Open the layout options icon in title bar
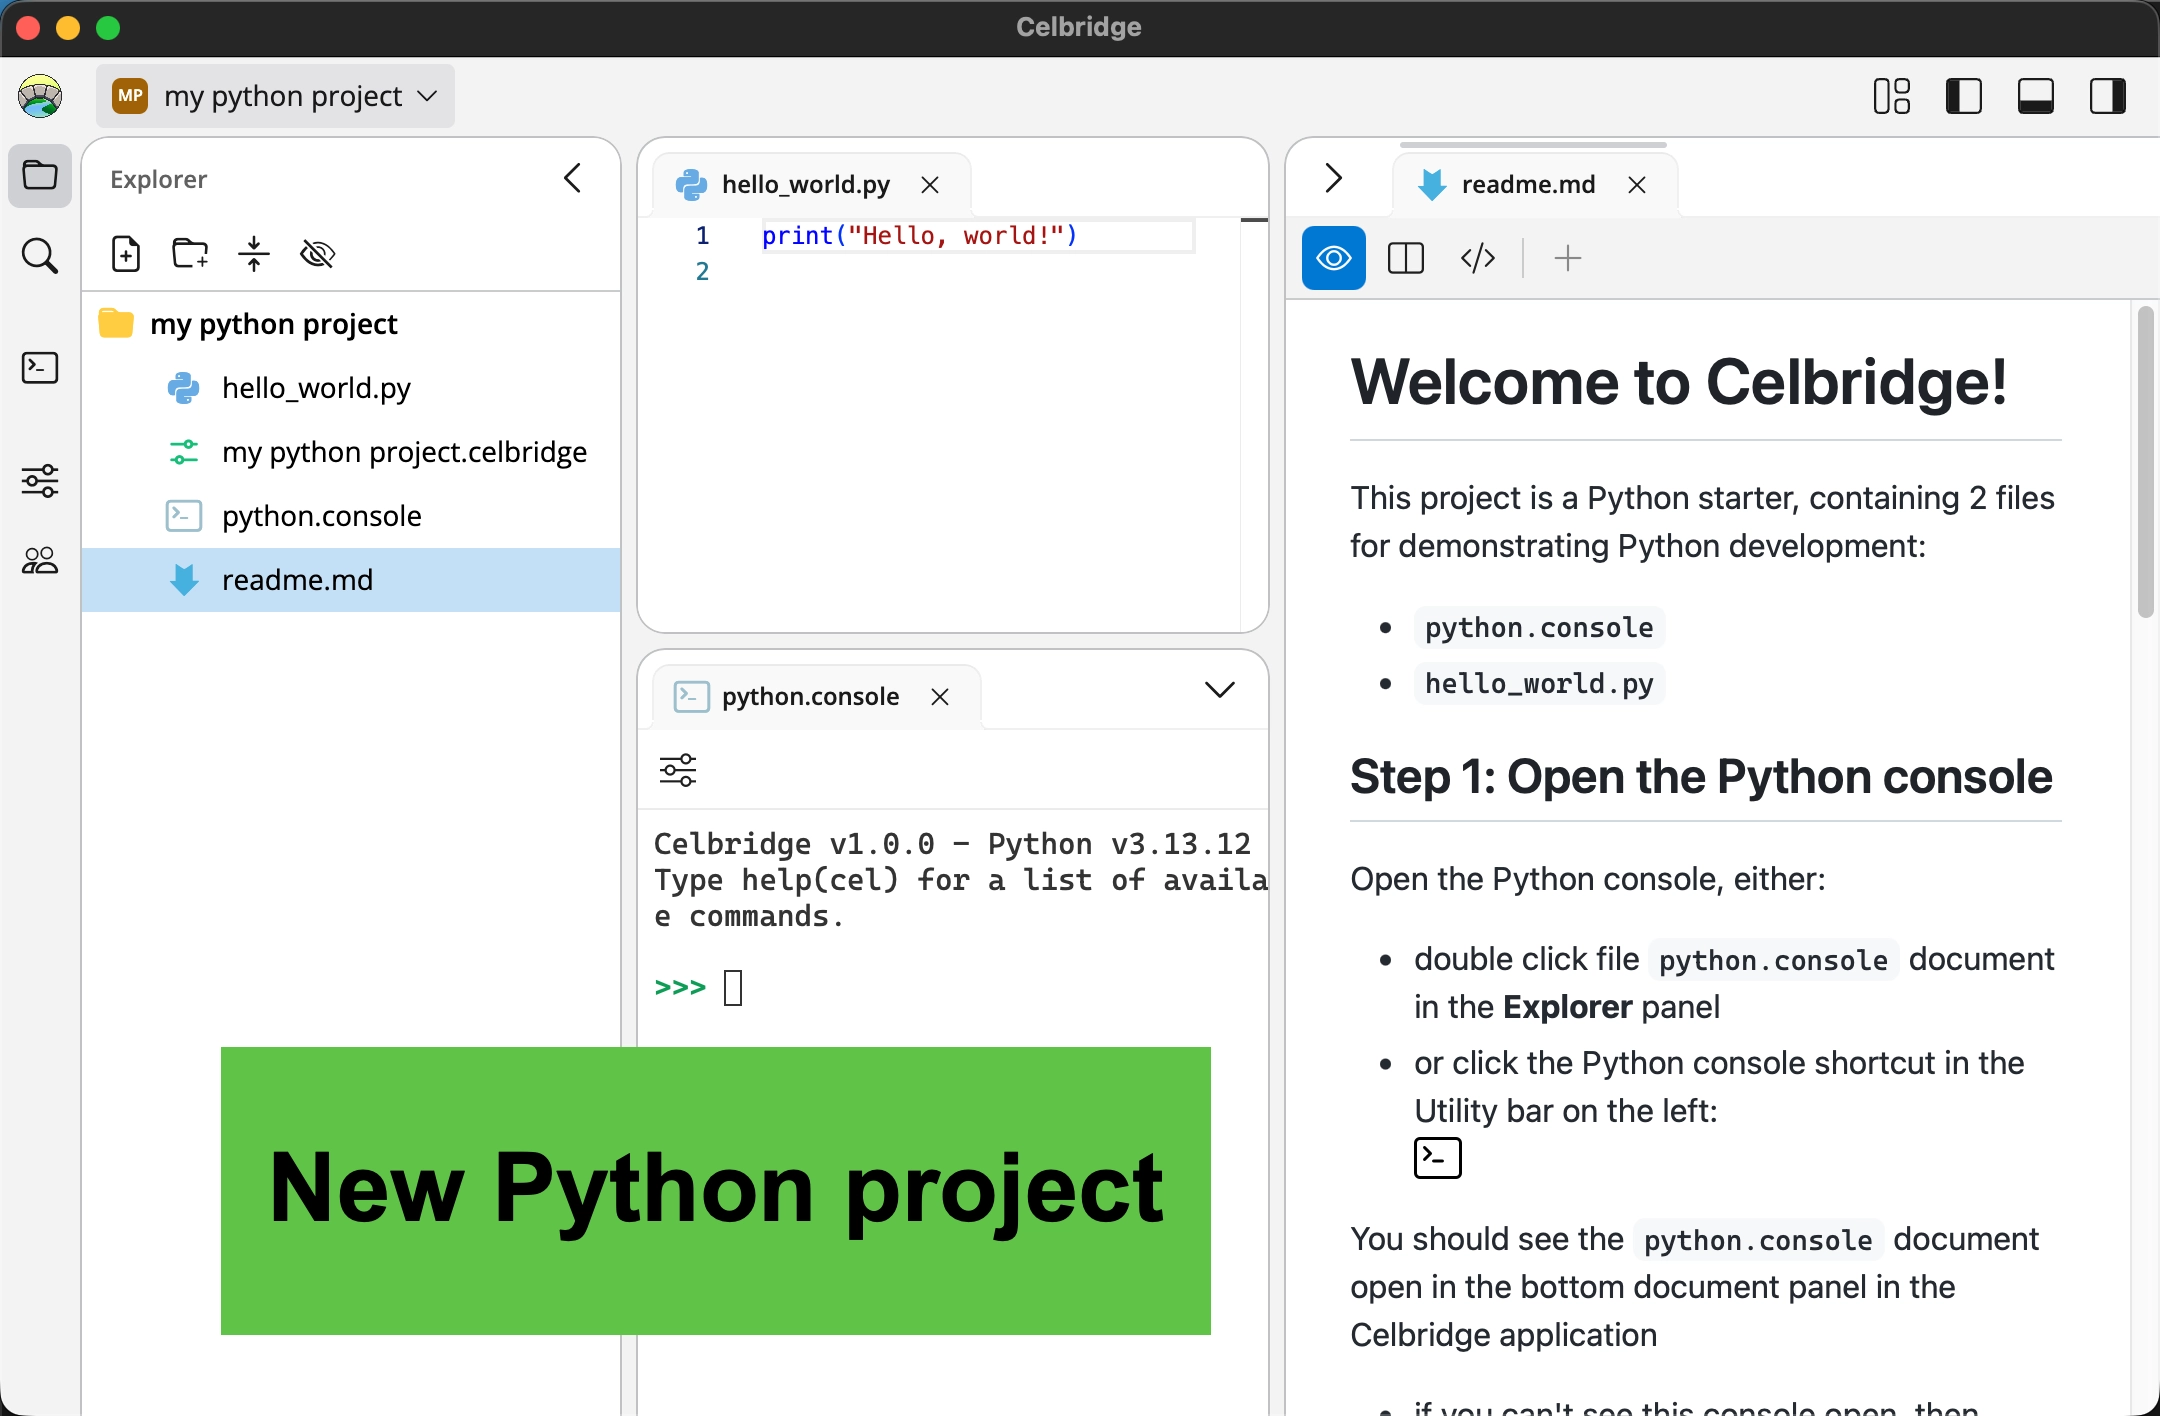 tap(1892, 96)
